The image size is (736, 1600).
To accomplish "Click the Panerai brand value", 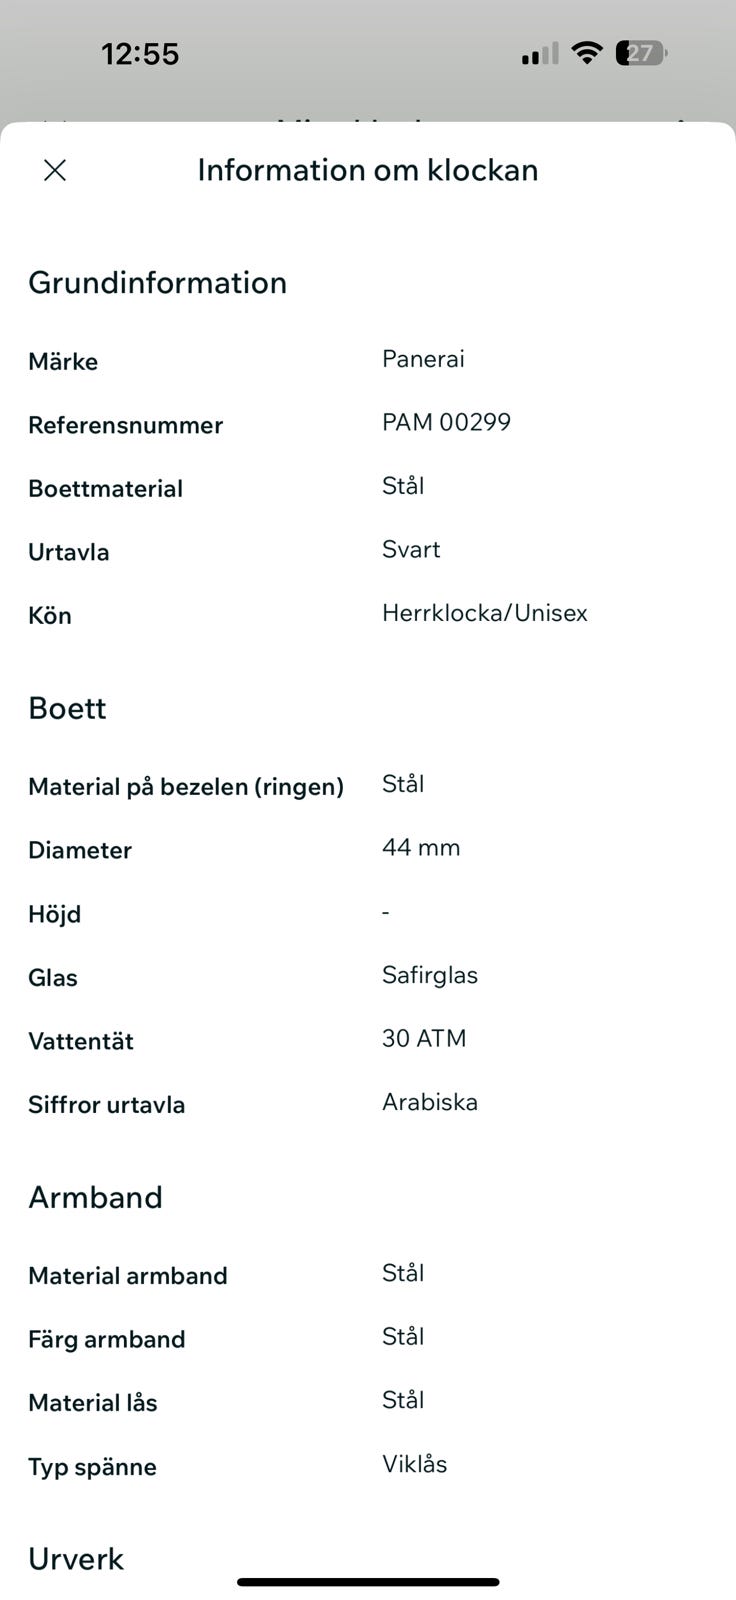I will point(423,359).
